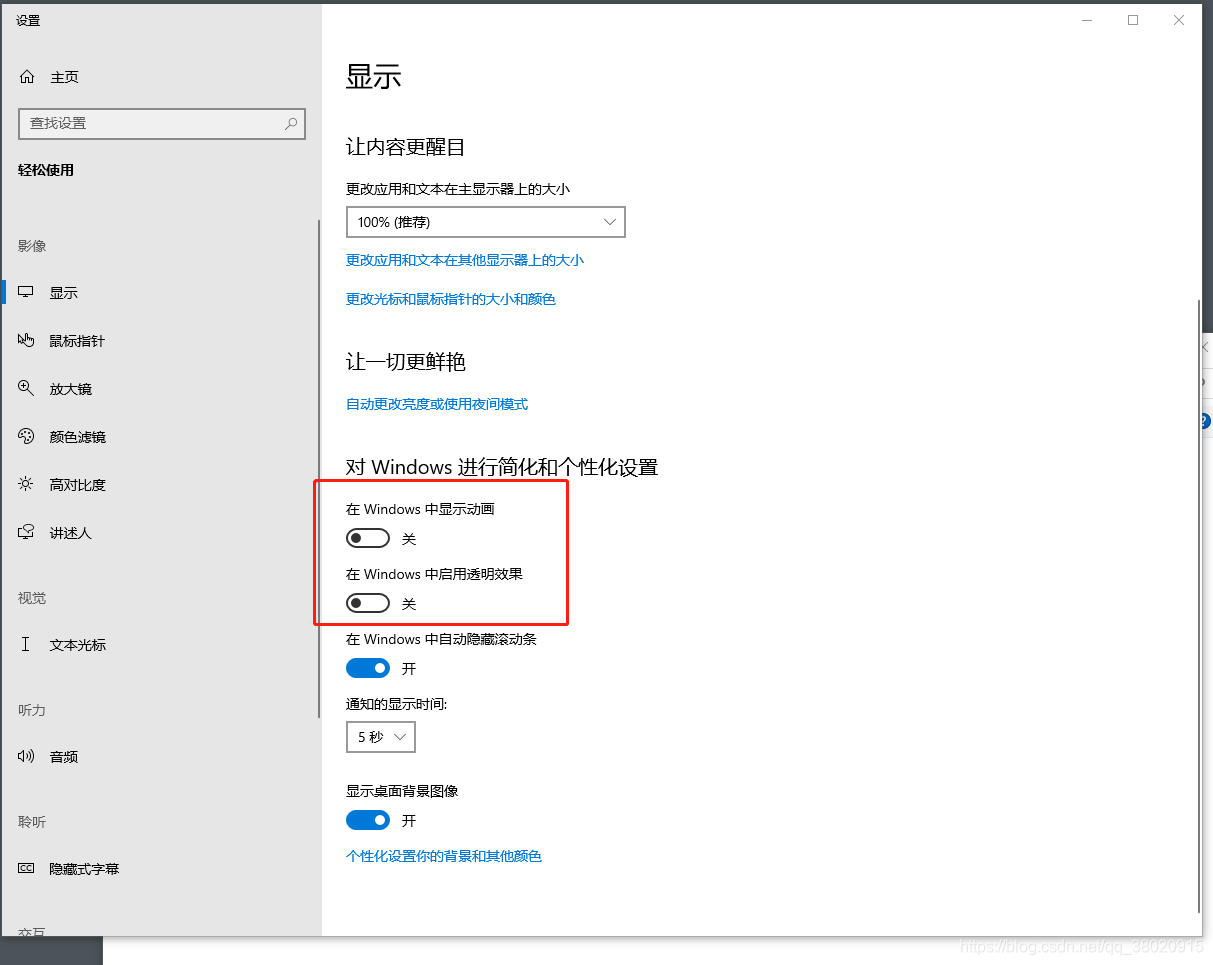Screen dimensions: 1213x965
Task: Open 讲述人 settings page
Action: (x=71, y=533)
